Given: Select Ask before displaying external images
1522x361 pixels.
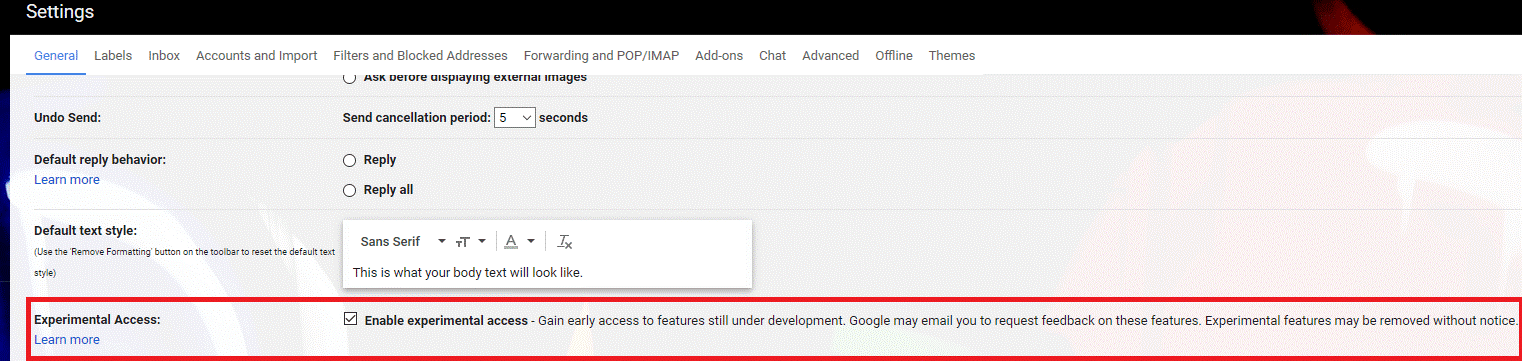Looking at the screenshot, I should pyautogui.click(x=350, y=77).
